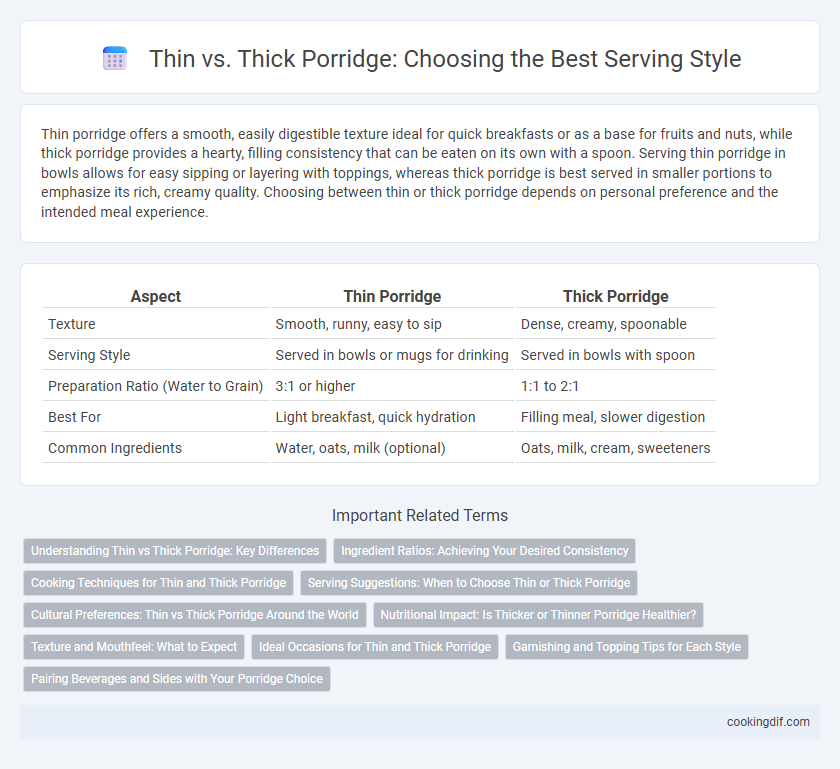
Task: Open 'Garnishing and Topping Tips for Each Style'
Action: pos(627,647)
